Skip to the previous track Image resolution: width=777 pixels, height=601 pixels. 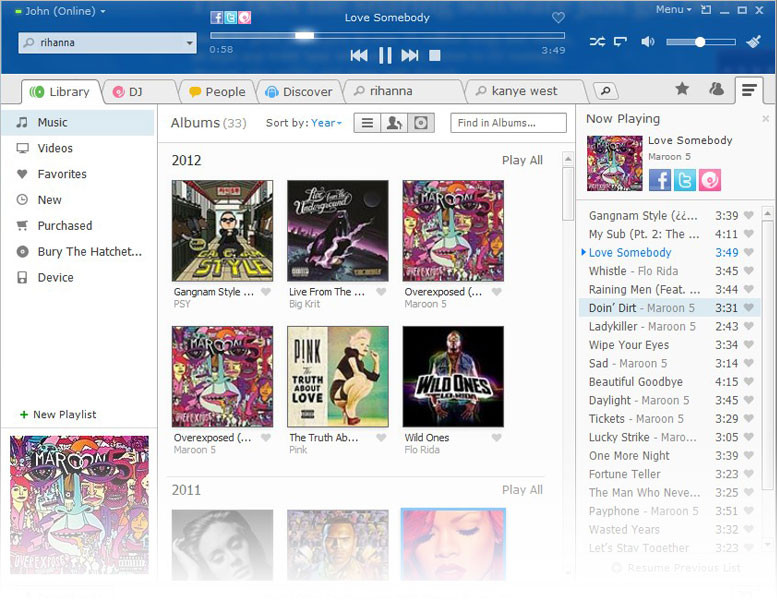click(359, 55)
